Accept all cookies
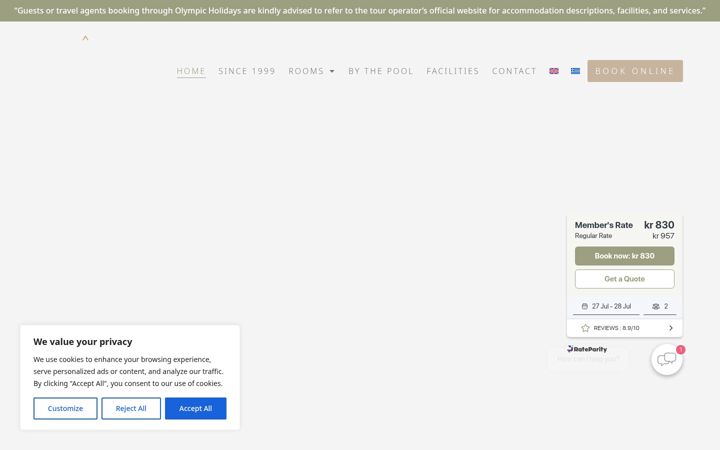This screenshot has width=720, height=450. point(196,408)
